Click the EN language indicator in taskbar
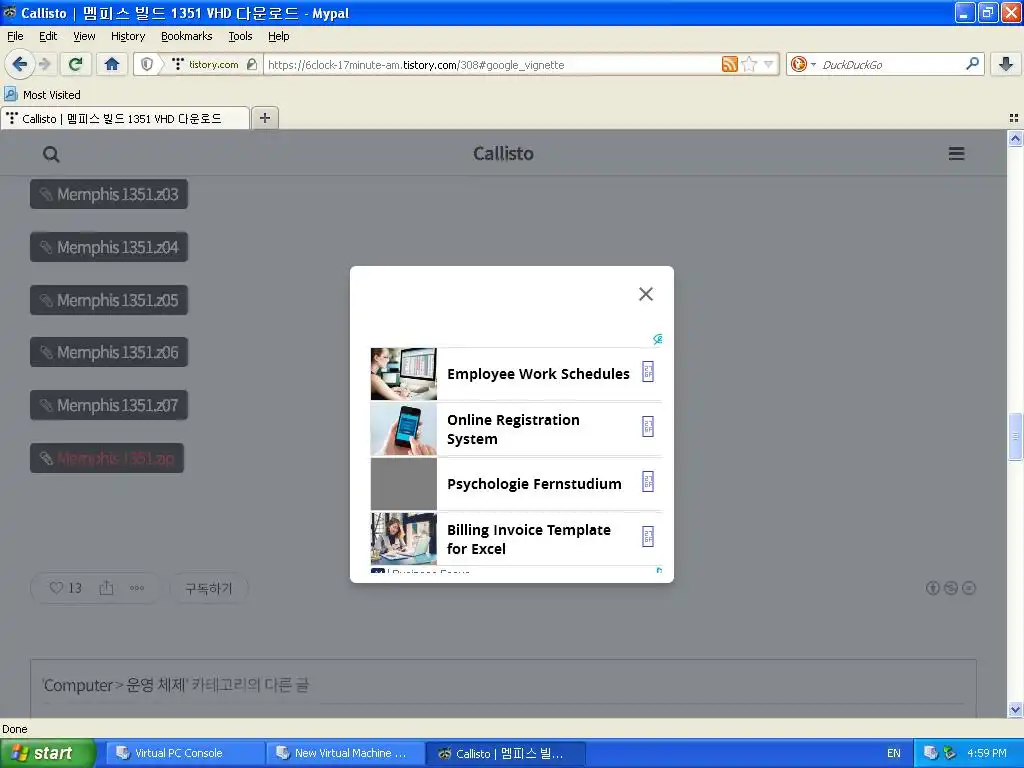Viewport: 1024px width, 768px height. click(x=893, y=753)
